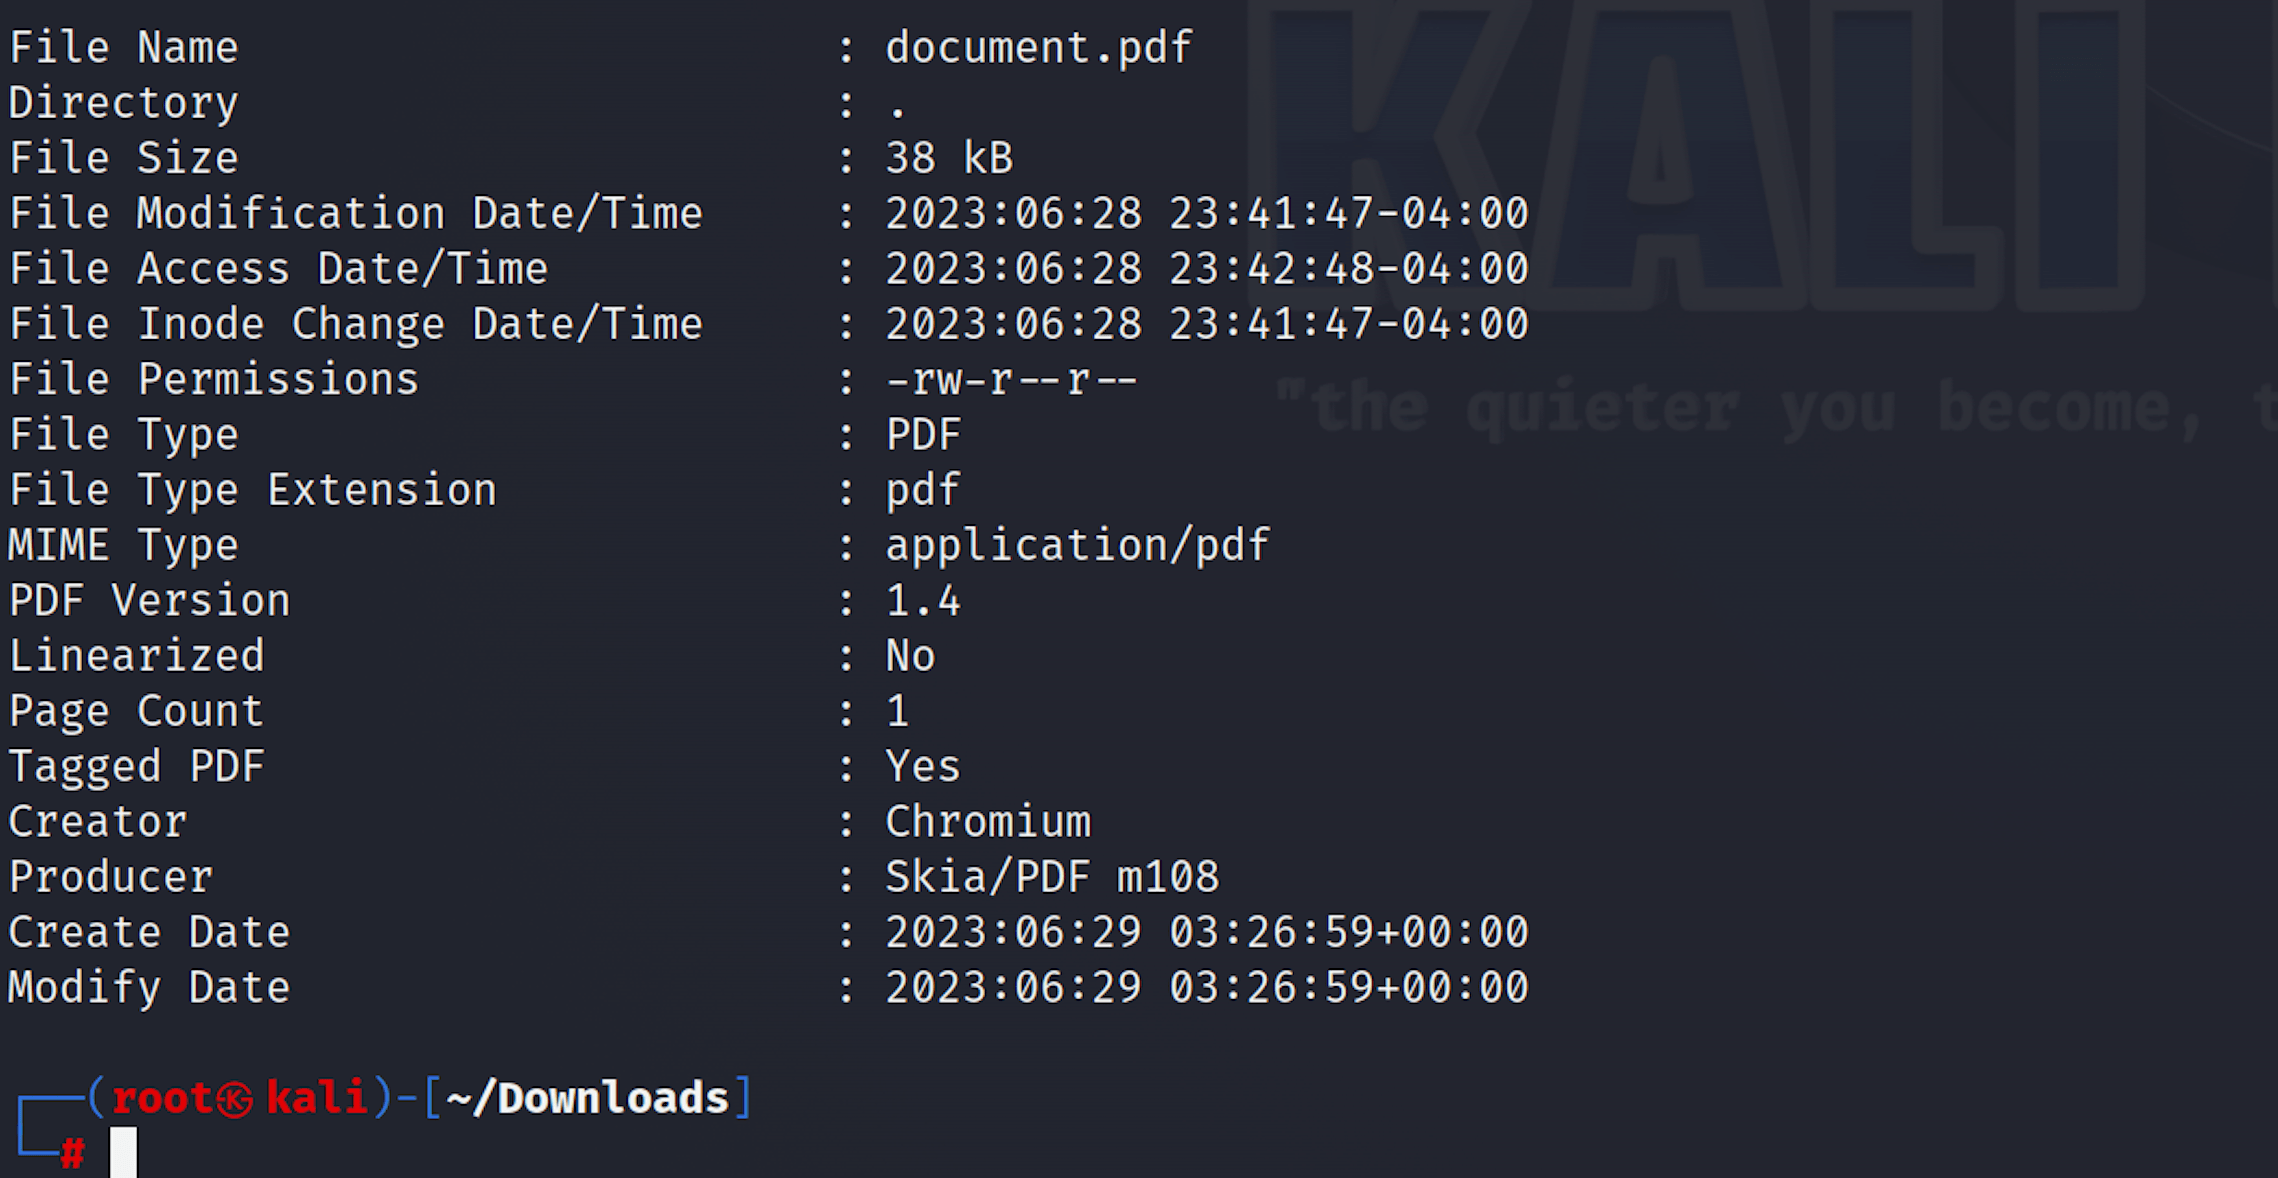
Task: Click the File Size value 38 kB
Action: [x=948, y=158]
